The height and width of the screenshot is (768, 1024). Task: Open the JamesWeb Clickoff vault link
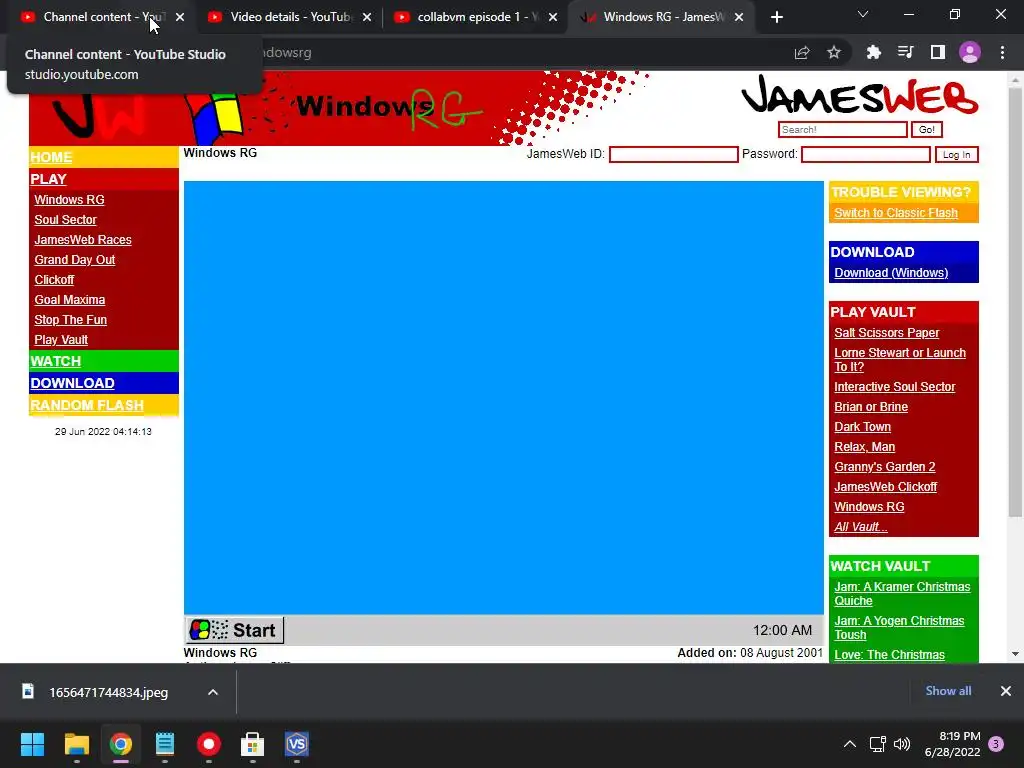(886, 487)
